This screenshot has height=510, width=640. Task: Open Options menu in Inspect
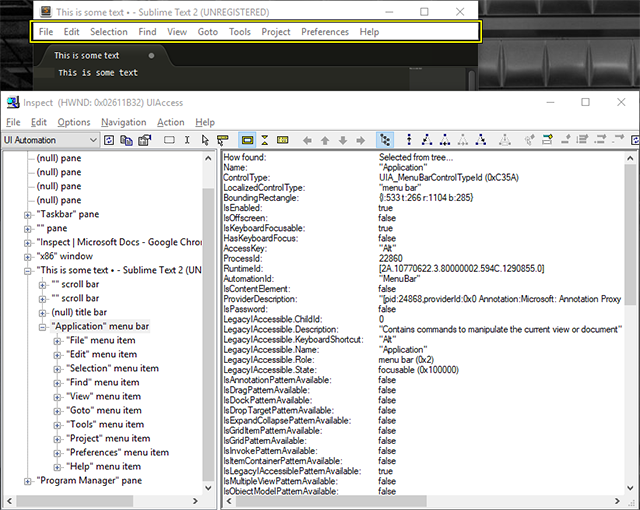click(x=73, y=122)
